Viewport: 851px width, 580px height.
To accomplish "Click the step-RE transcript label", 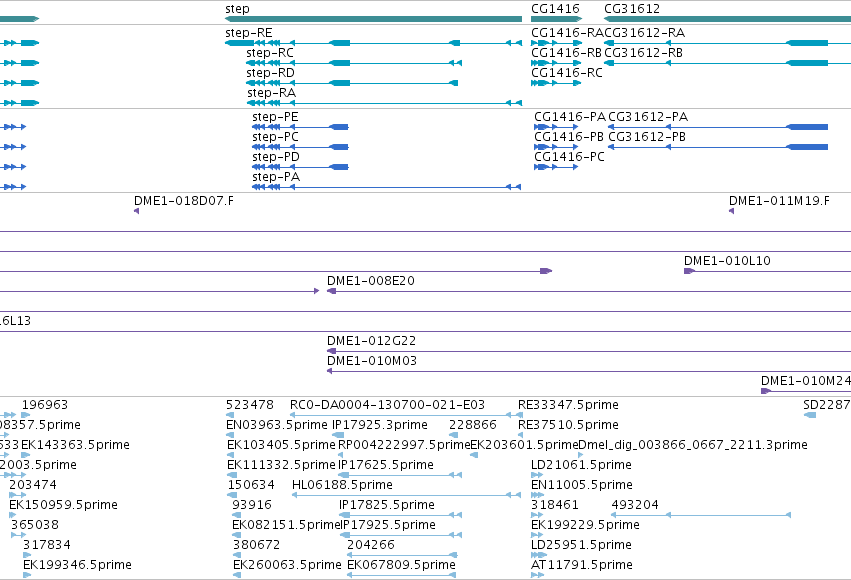I will 249,33.
